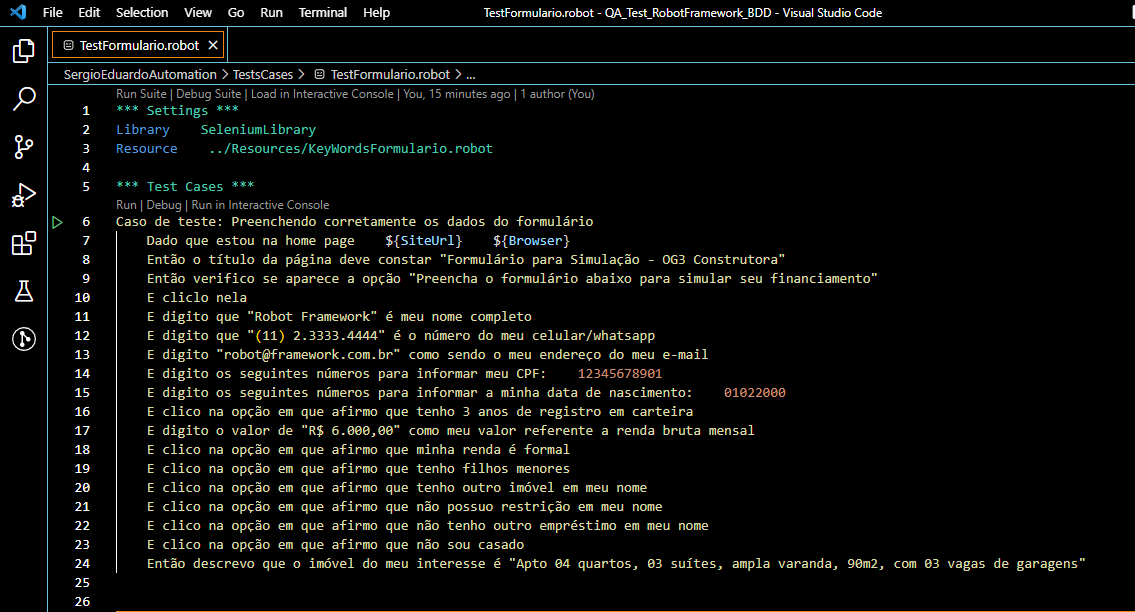
Task: Click the green run test arrow on line 6
Action: coord(57,222)
